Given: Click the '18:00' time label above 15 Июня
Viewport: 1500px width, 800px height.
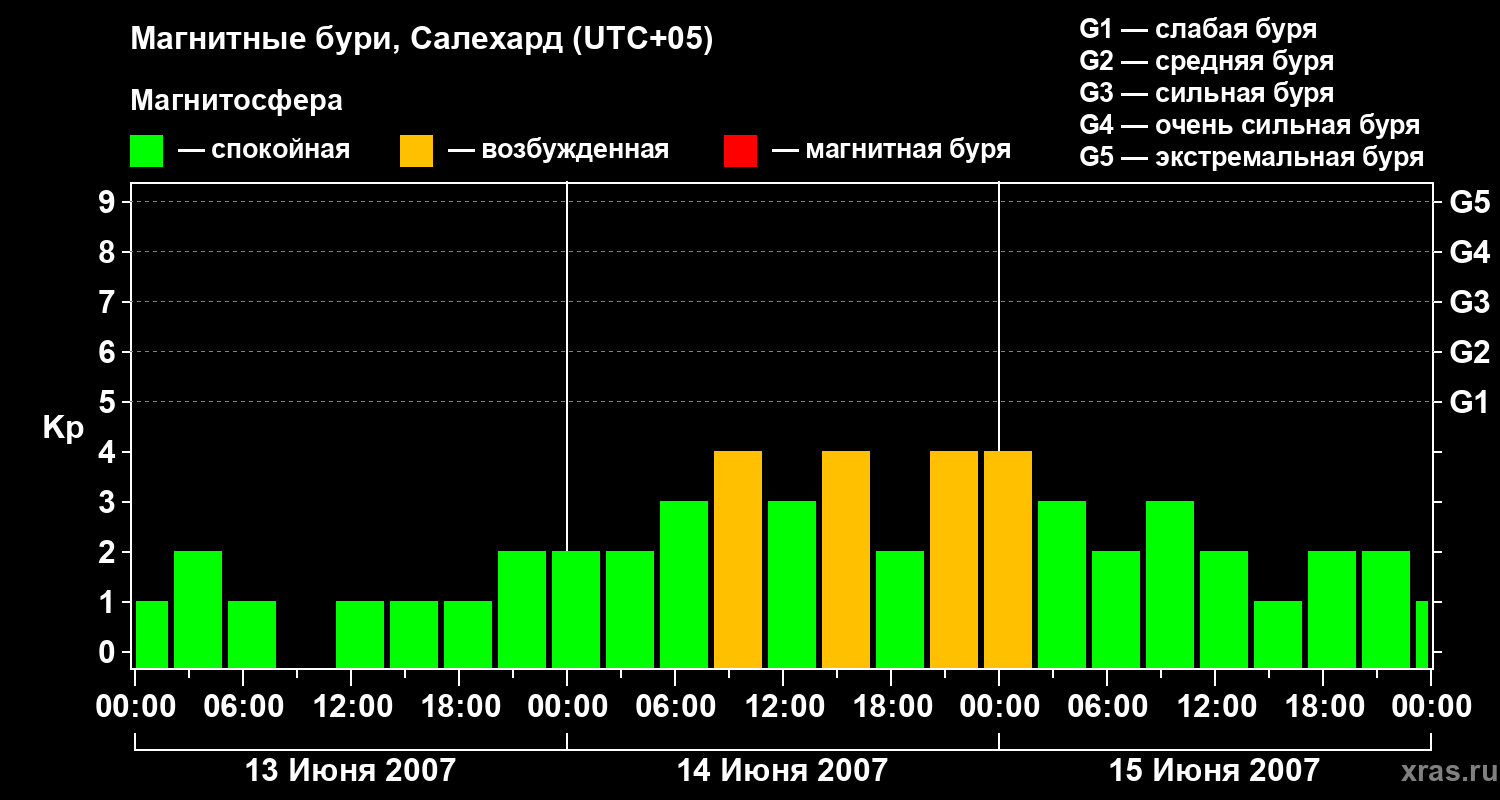Looking at the screenshot, I should (1323, 707).
